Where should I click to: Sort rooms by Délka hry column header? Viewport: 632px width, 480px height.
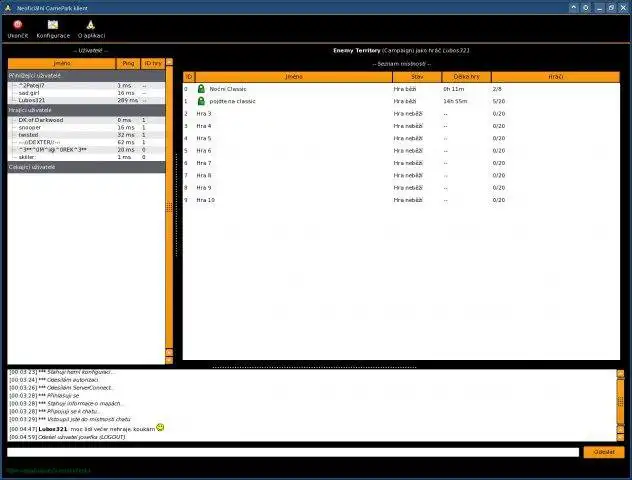point(466,77)
